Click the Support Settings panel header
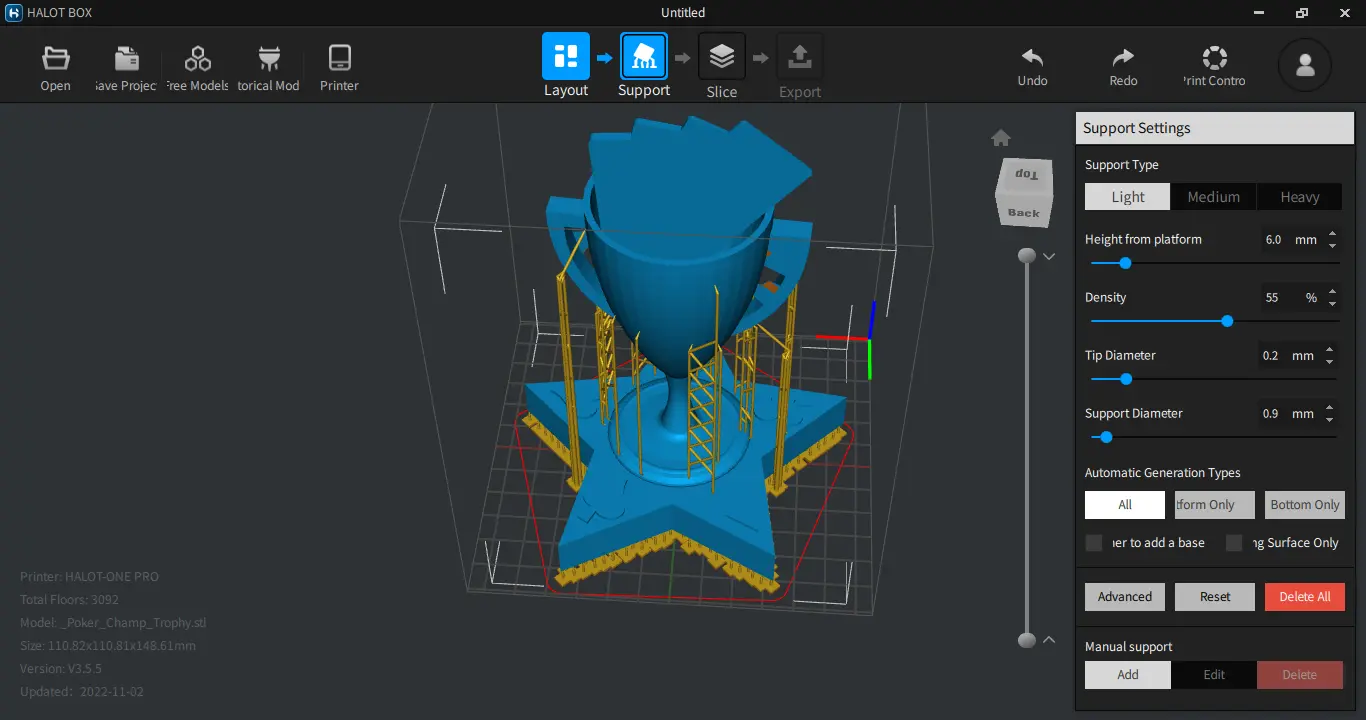Screen dimensions: 1366x720 (x=1214, y=128)
